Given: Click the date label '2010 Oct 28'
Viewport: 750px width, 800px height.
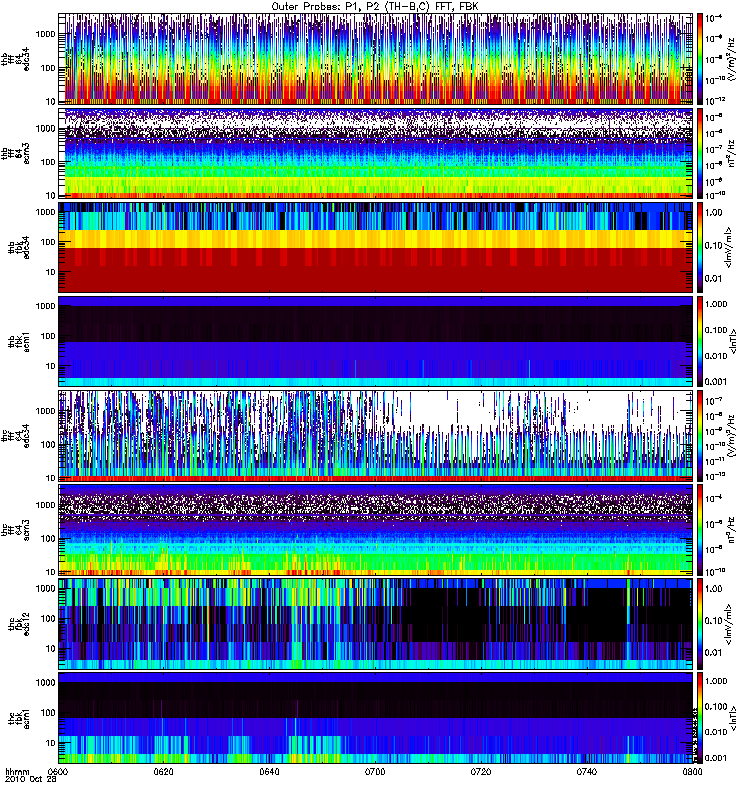Looking at the screenshot, I should [31, 780].
